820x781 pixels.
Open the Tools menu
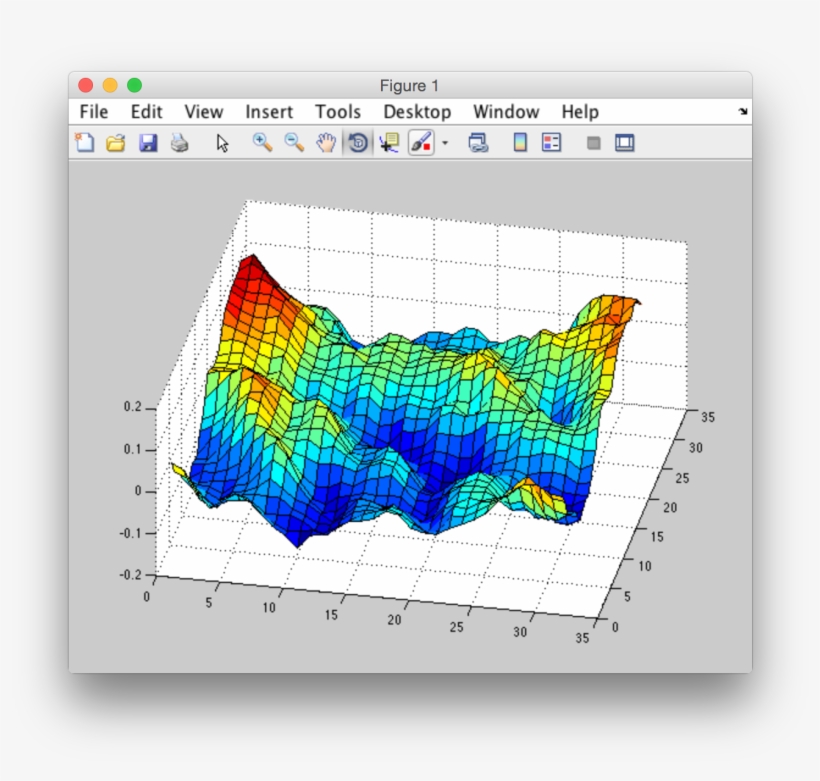tap(338, 112)
